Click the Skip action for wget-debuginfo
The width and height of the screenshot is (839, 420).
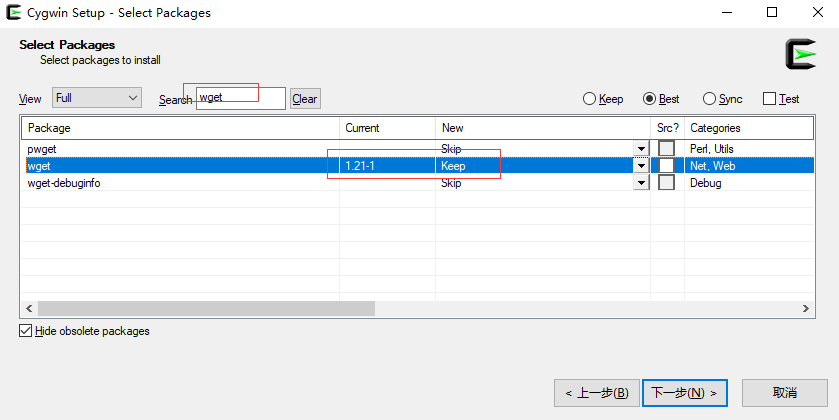pos(451,183)
